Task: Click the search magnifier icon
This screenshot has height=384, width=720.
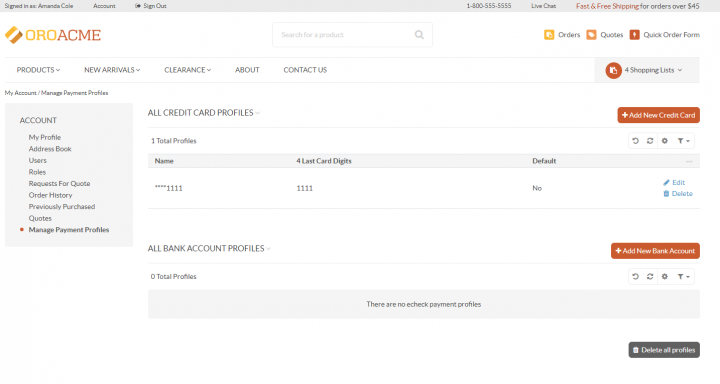Action: click(419, 34)
